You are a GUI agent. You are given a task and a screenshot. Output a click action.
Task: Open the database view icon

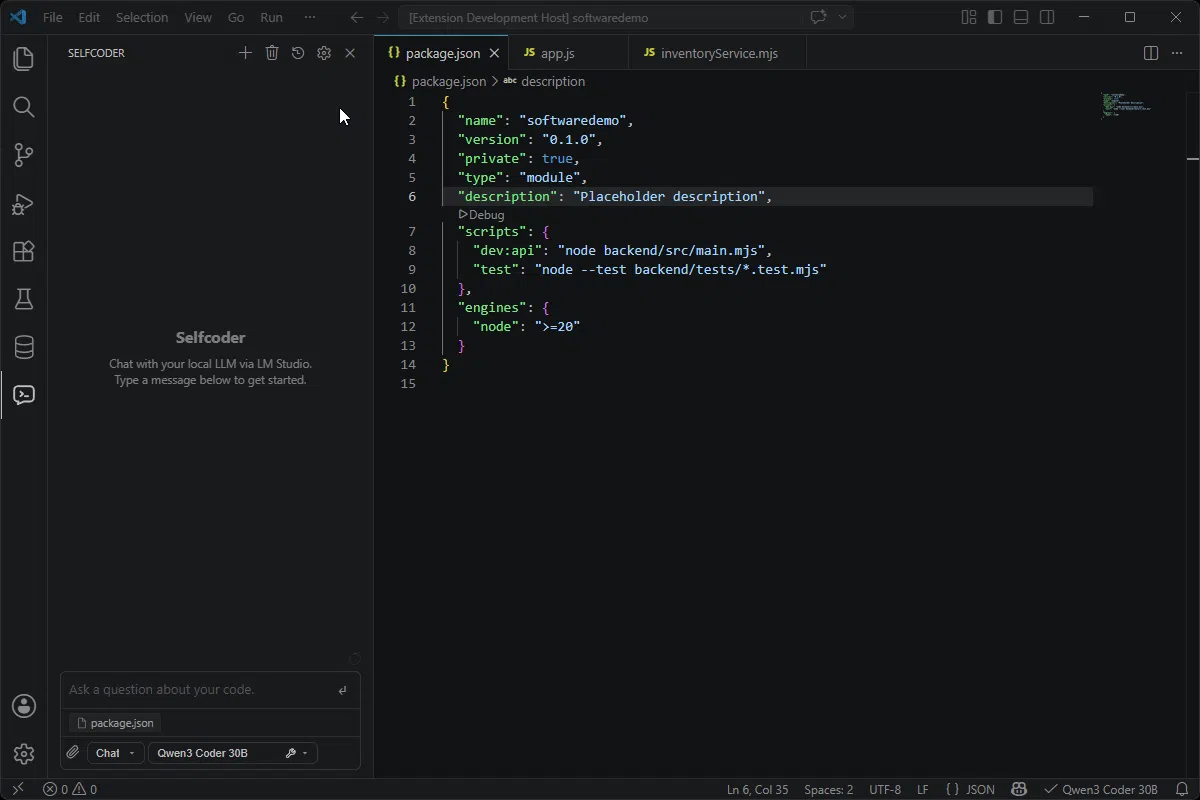tap(23, 347)
